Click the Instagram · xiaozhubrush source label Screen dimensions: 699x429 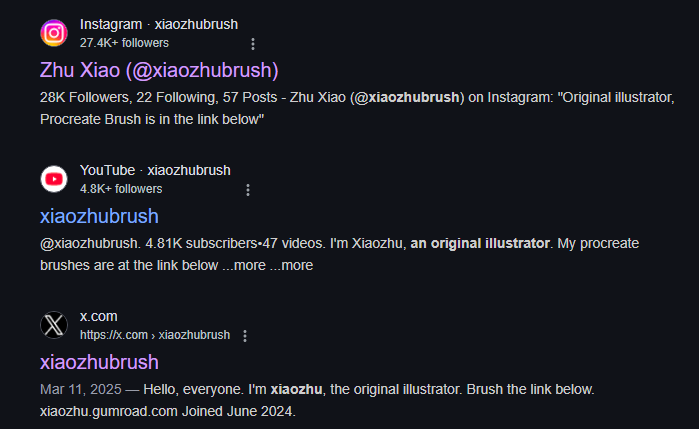pos(159,25)
